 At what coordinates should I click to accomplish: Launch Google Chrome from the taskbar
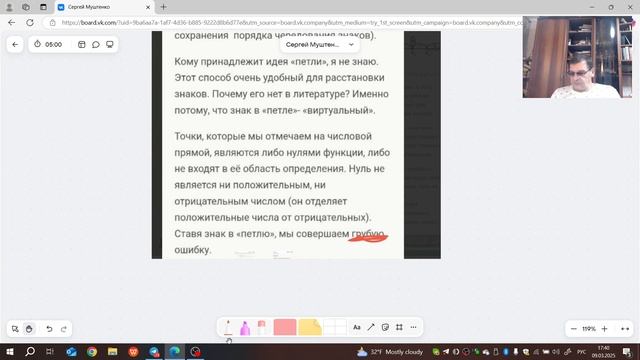click(92, 351)
